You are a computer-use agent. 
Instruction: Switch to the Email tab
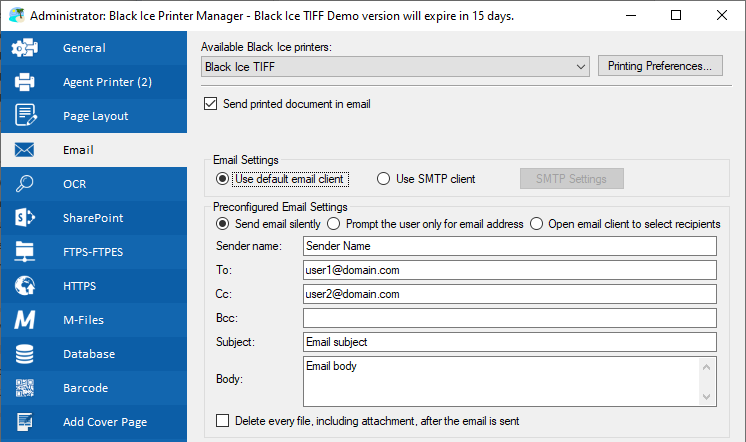coord(78,150)
